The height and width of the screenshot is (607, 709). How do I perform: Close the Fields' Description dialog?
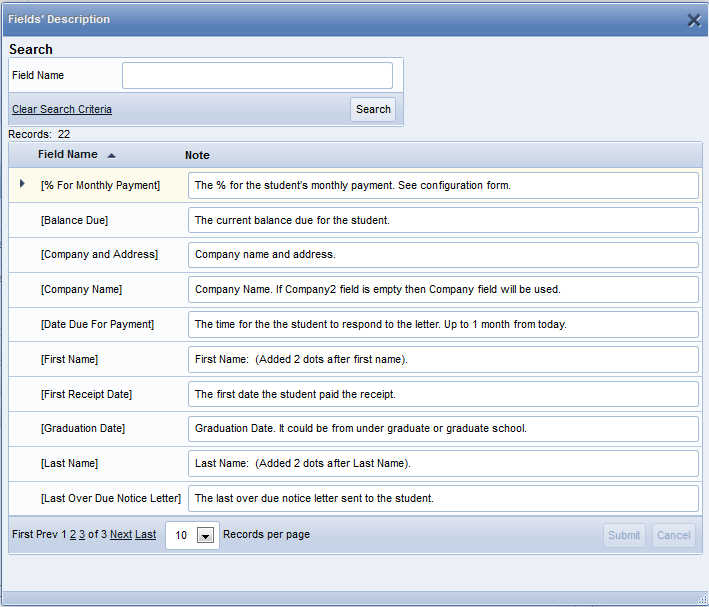tap(693, 20)
